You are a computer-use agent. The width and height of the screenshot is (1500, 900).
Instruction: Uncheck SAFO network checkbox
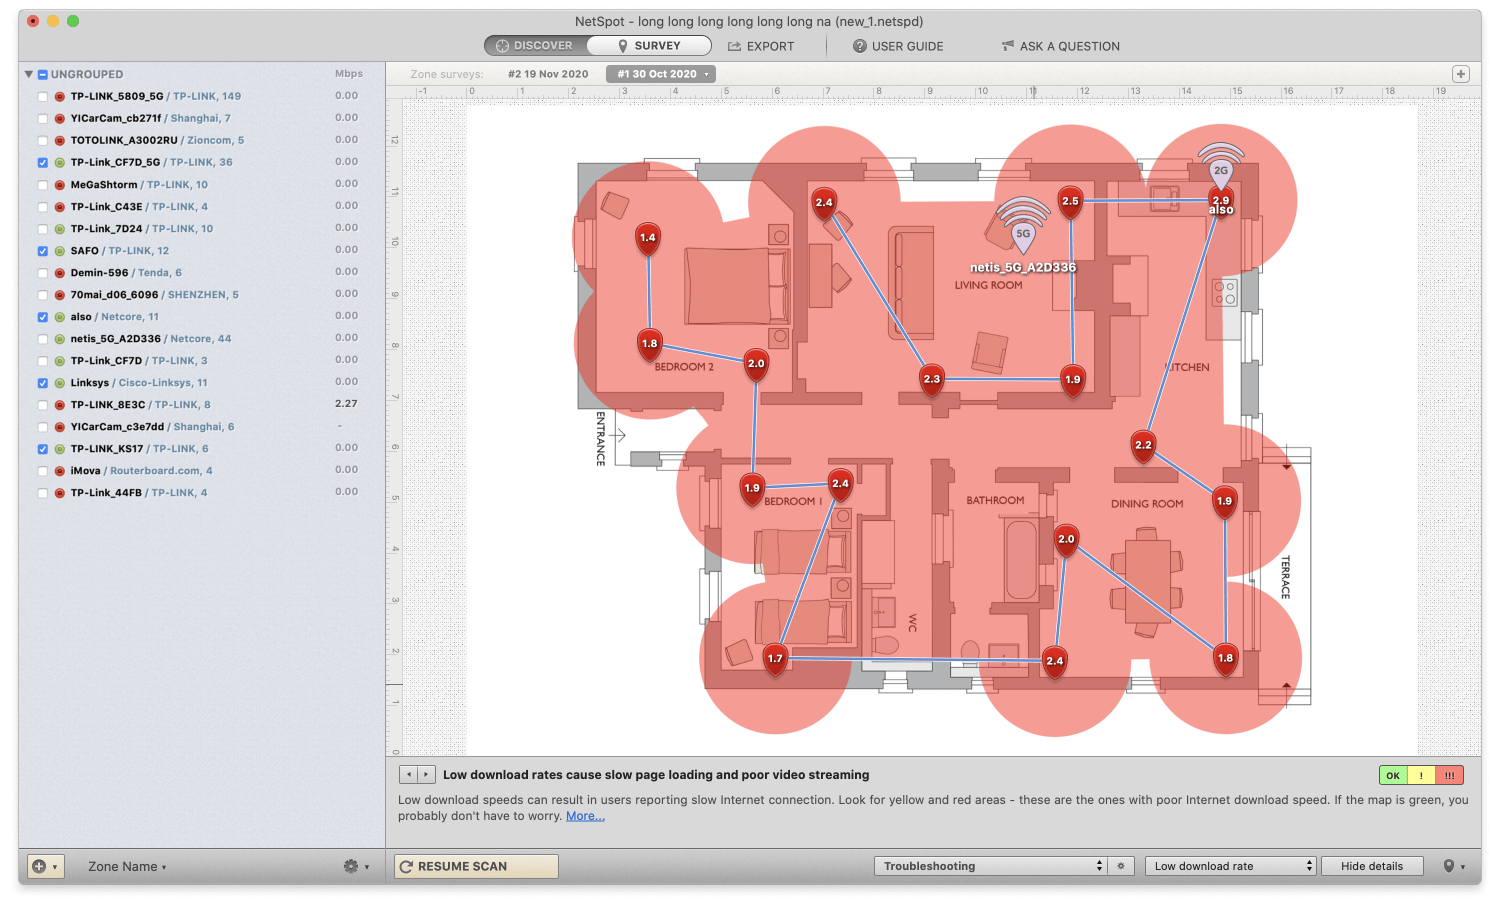tap(42, 251)
